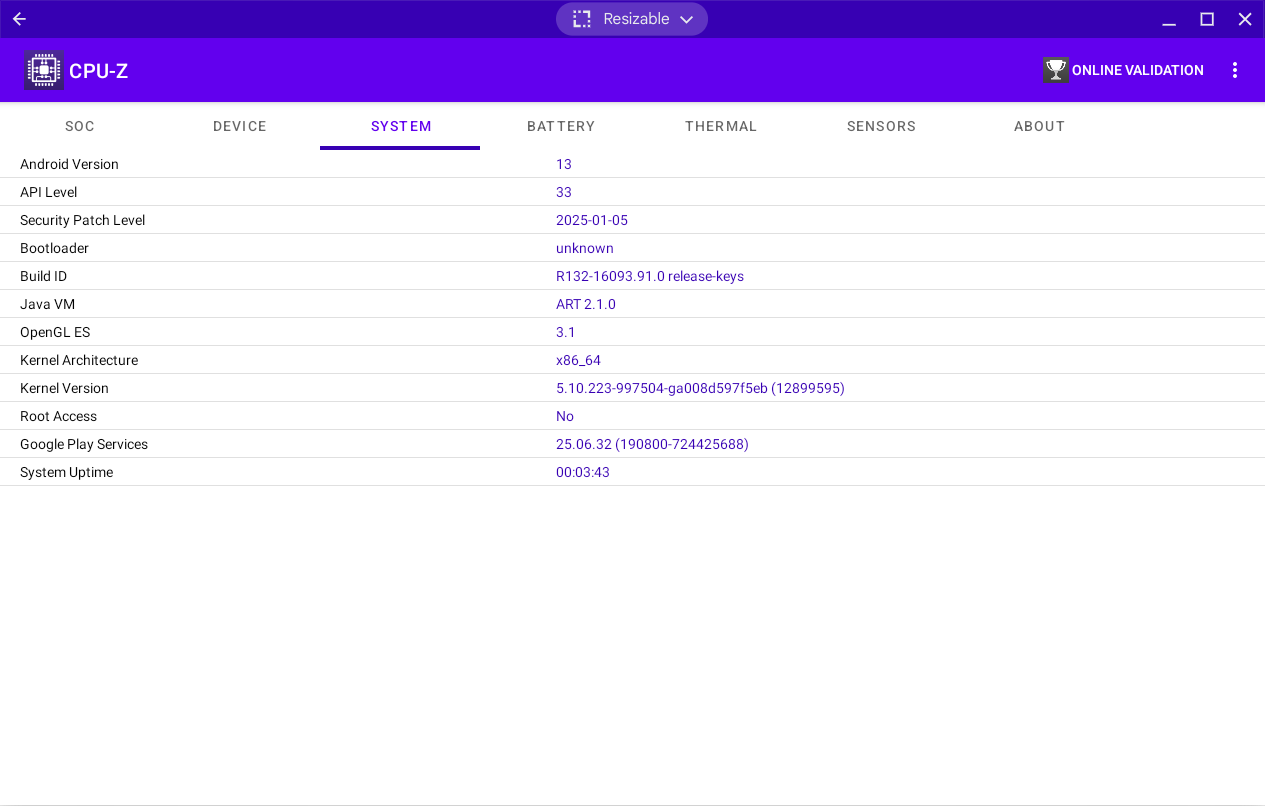Click the Google Play Services label
The image size is (1265, 806).
84,444
